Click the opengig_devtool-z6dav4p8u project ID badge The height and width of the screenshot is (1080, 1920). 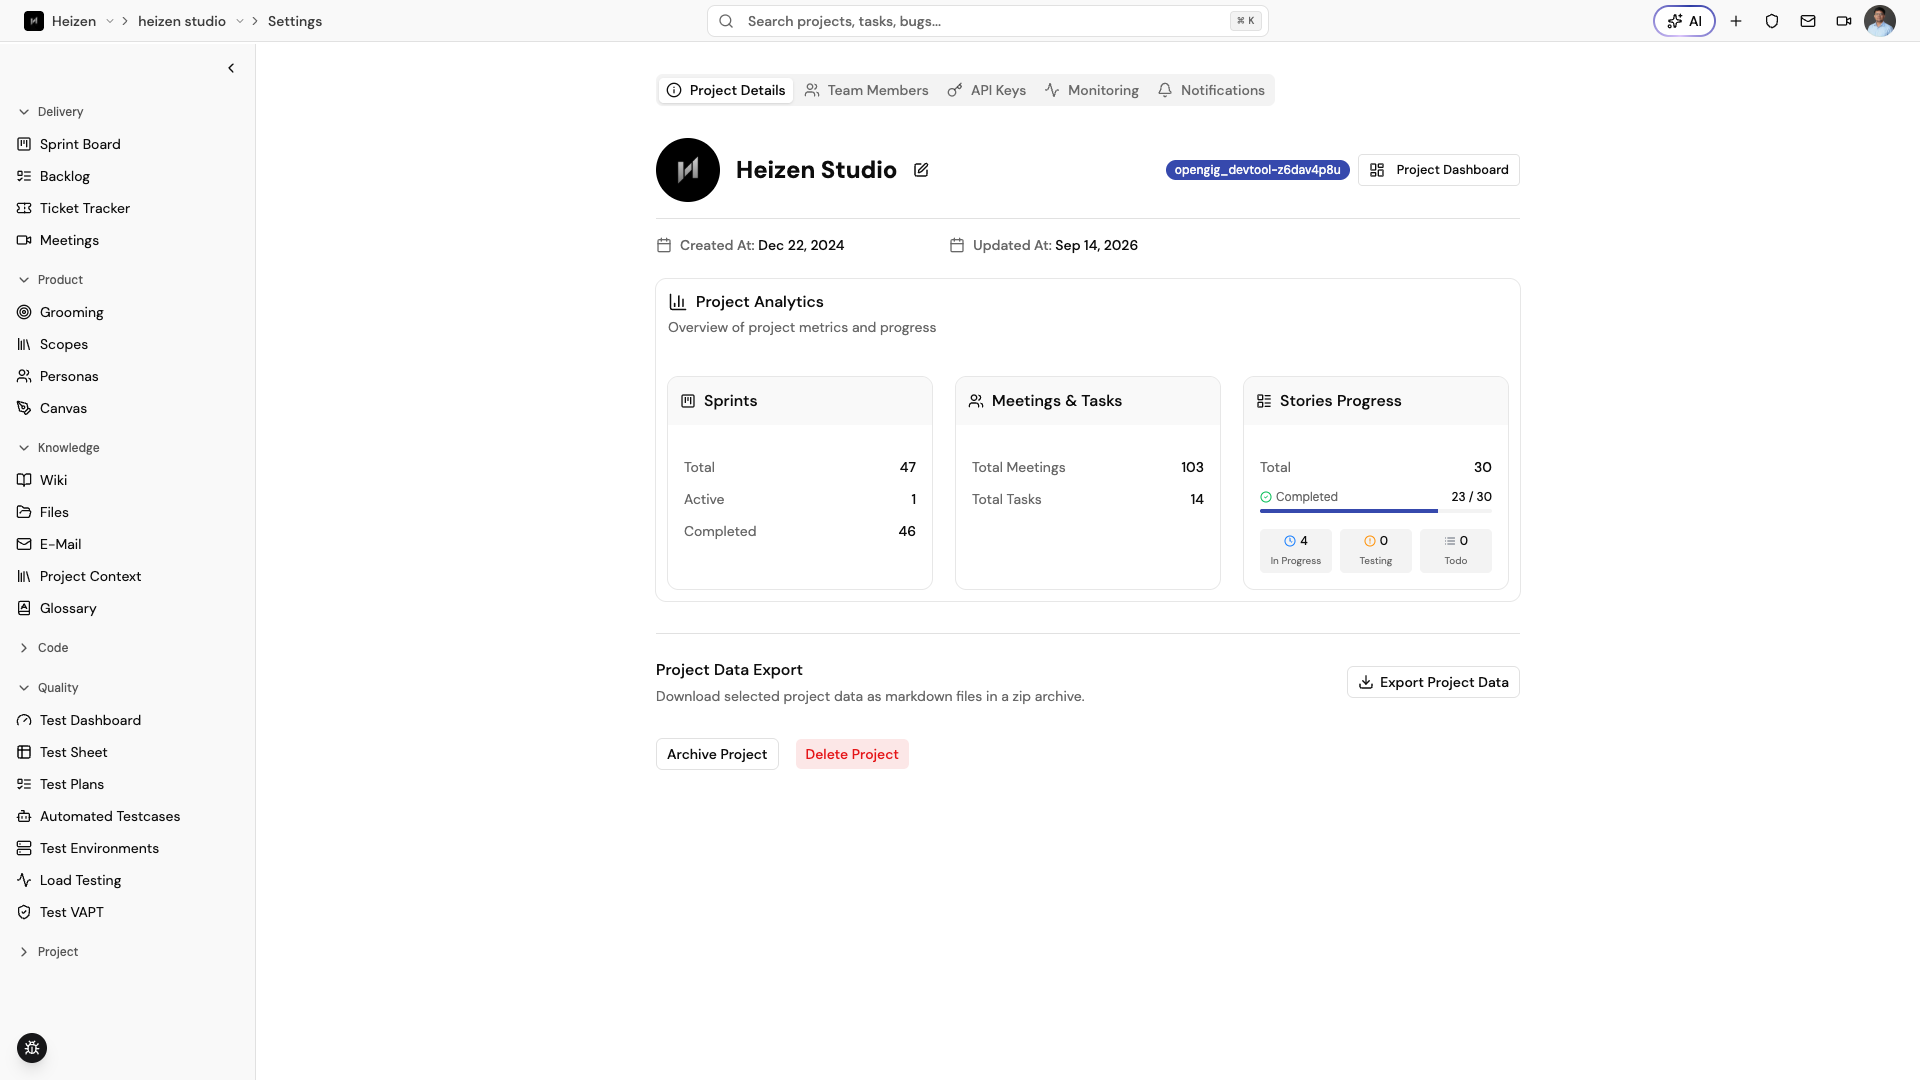1257,170
